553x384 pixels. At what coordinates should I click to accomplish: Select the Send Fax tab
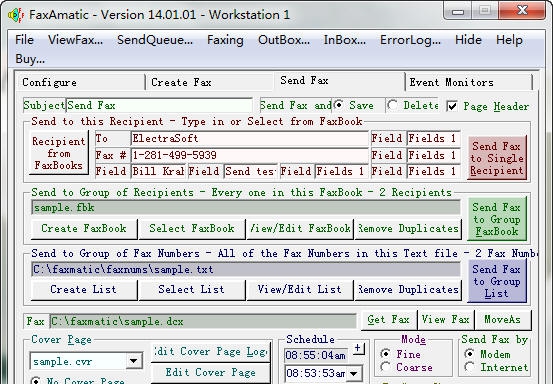tap(339, 81)
